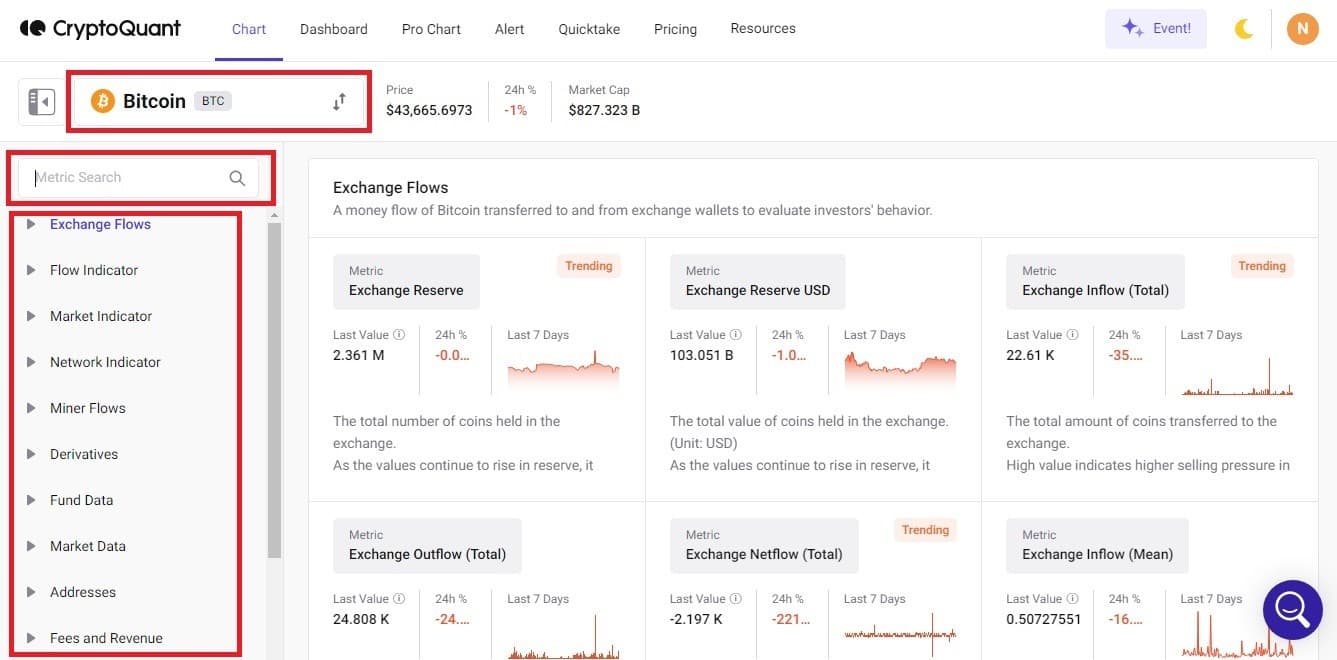
Task: Click the Last Value 24.808 K
Action: 362,619
